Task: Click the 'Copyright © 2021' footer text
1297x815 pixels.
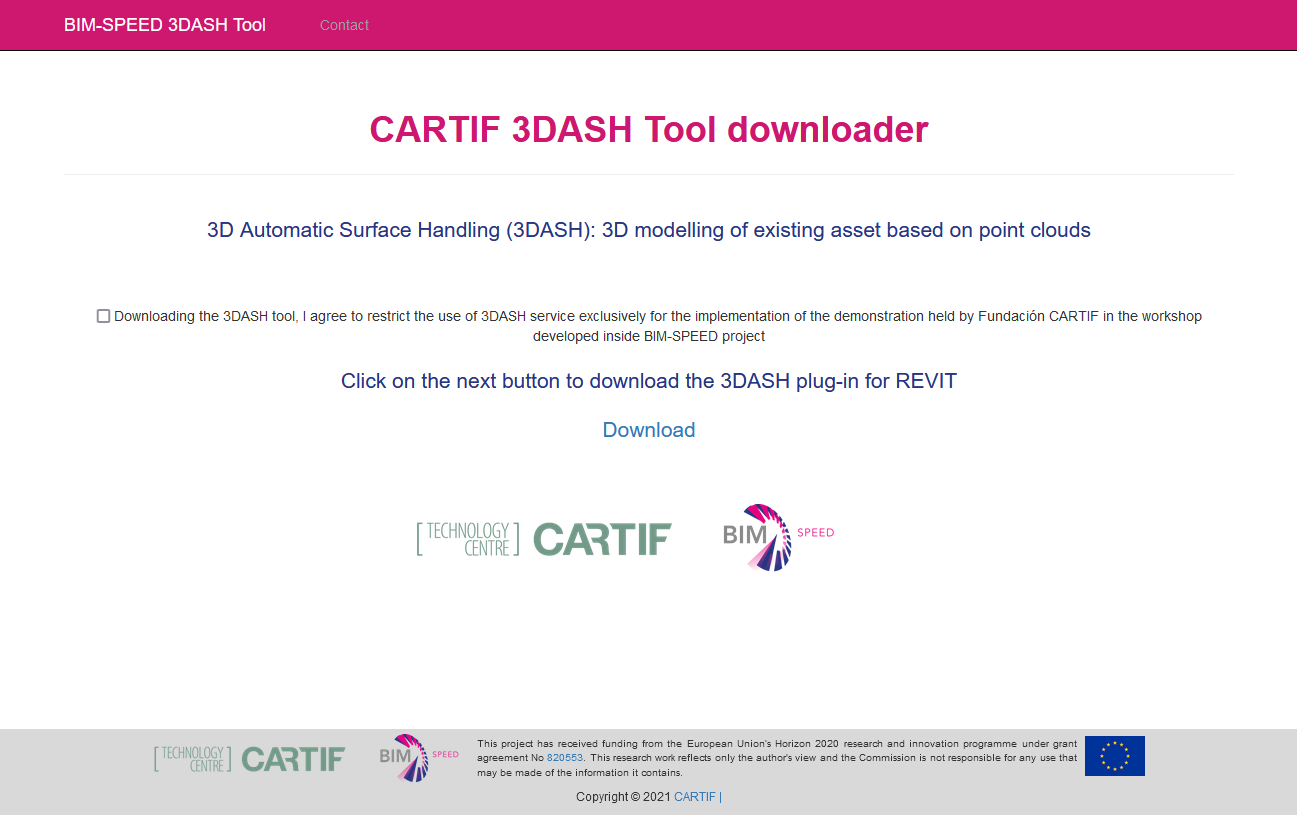Action: click(x=623, y=797)
